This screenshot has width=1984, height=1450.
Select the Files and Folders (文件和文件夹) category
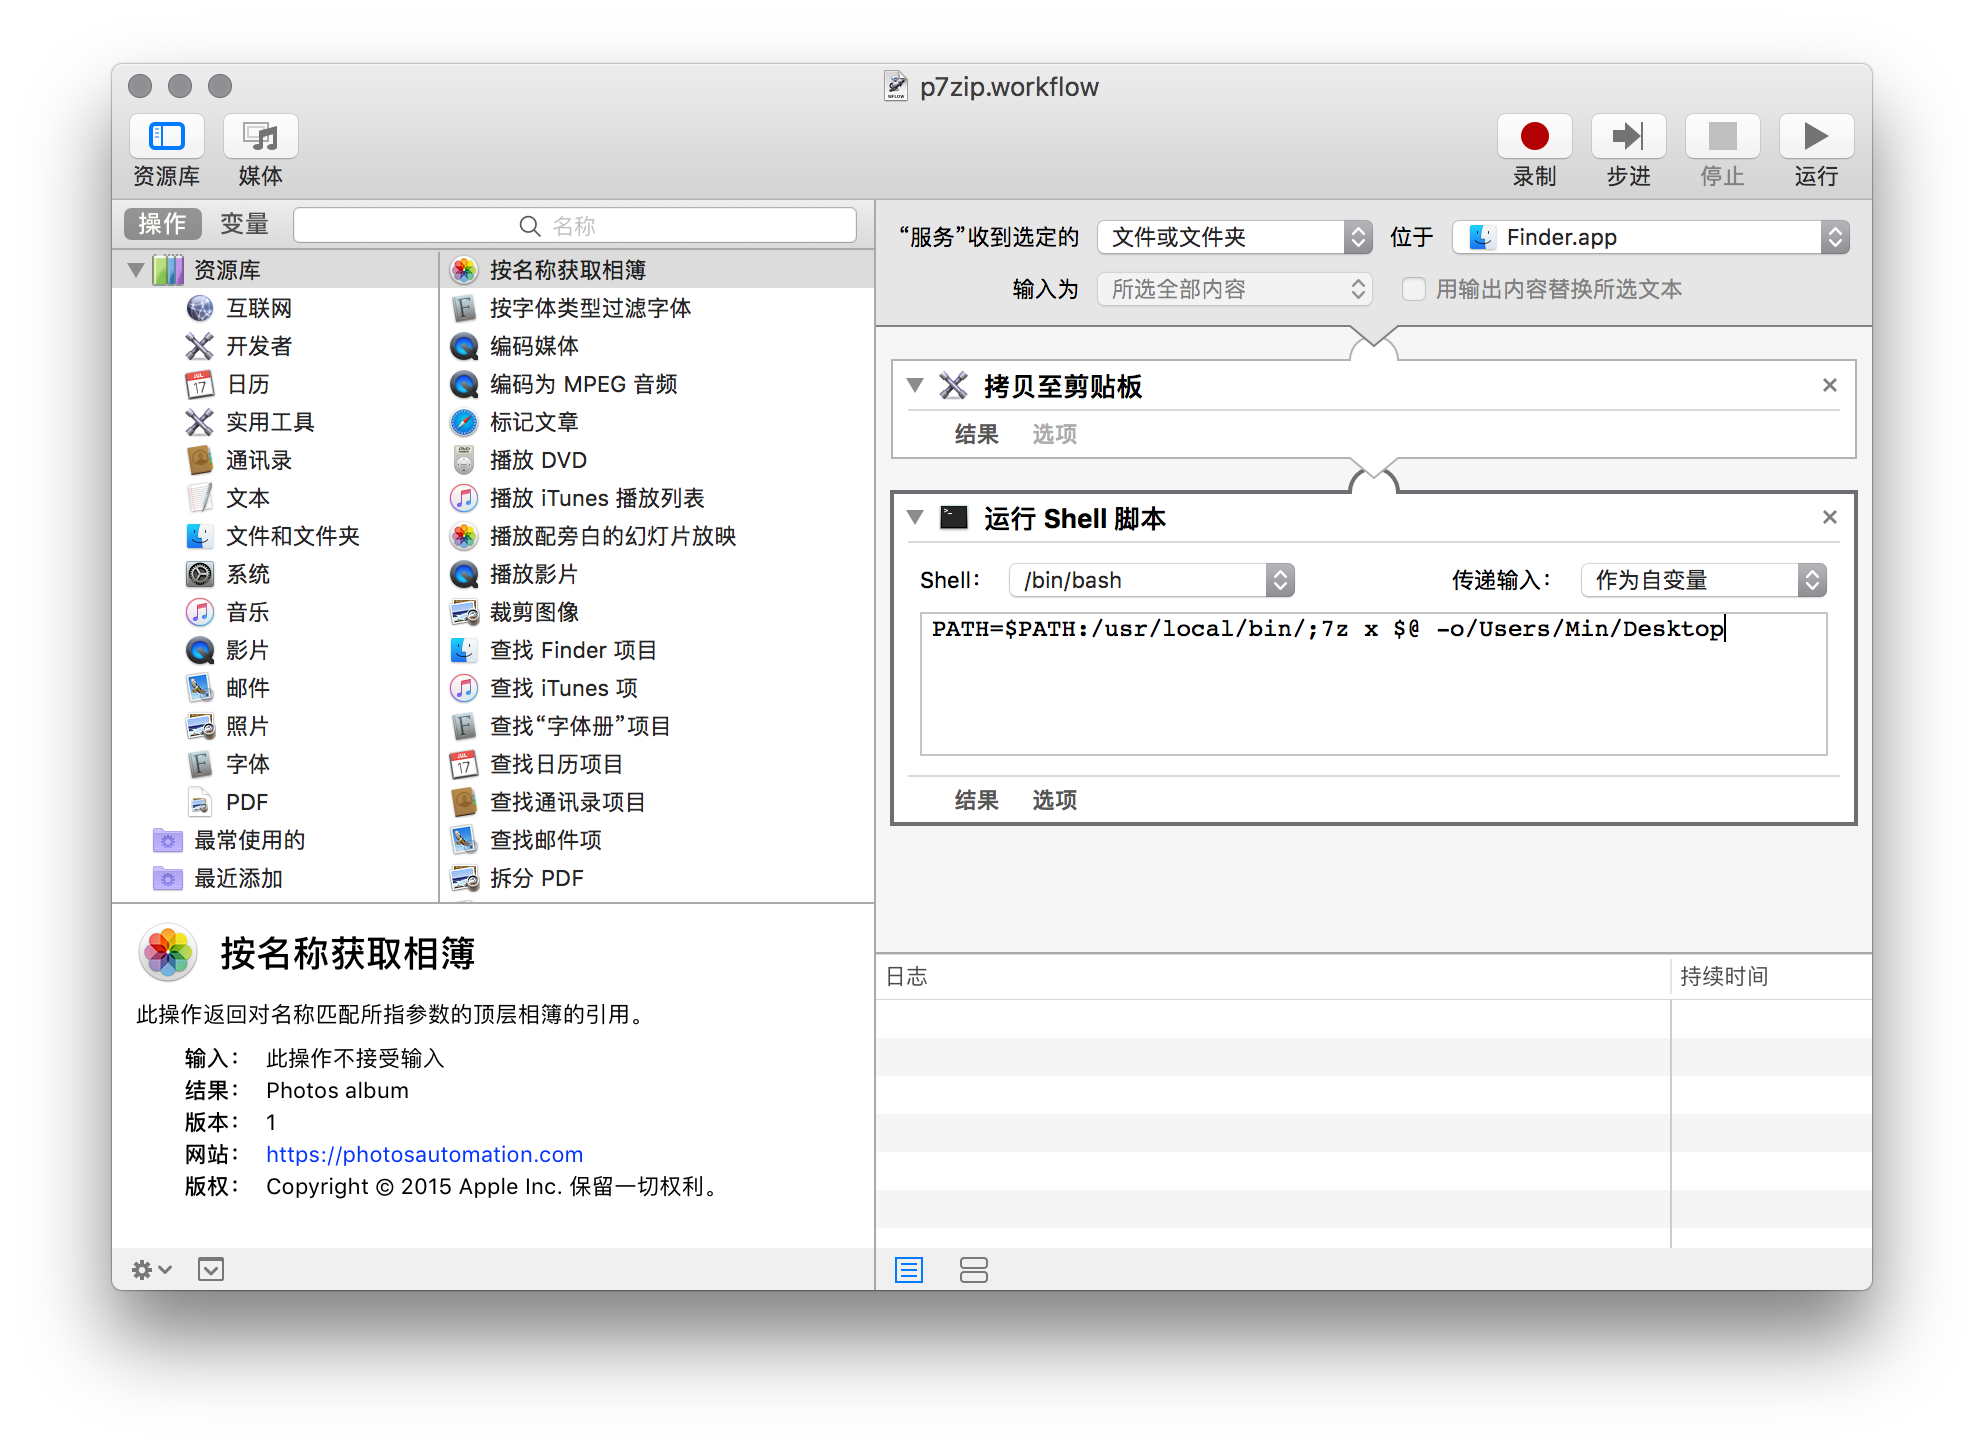[x=292, y=537]
